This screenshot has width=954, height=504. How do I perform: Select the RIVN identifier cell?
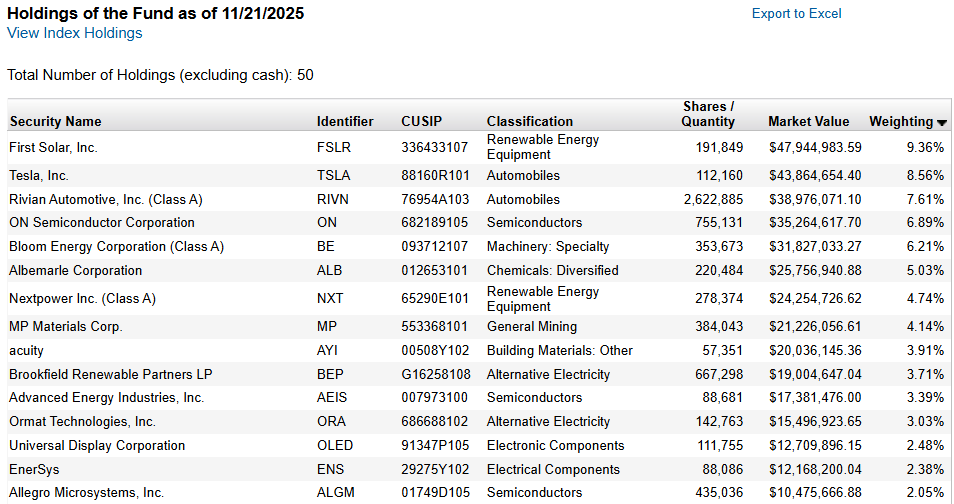pyautogui.click(x=332, y=199)
